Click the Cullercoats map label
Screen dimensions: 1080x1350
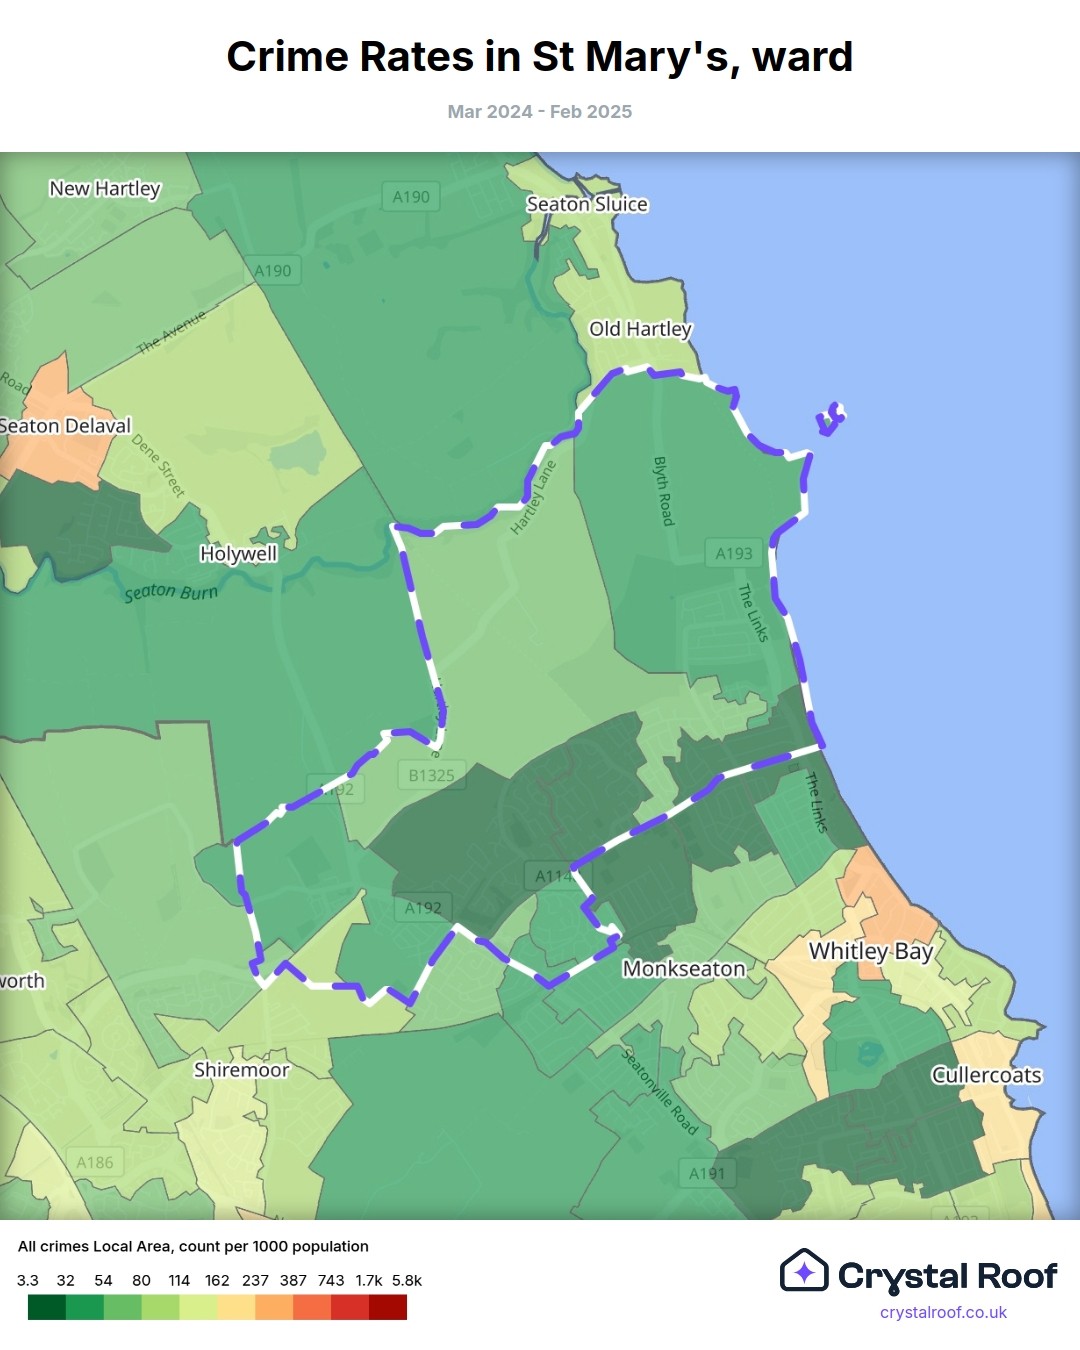[x=986, y=1075]
